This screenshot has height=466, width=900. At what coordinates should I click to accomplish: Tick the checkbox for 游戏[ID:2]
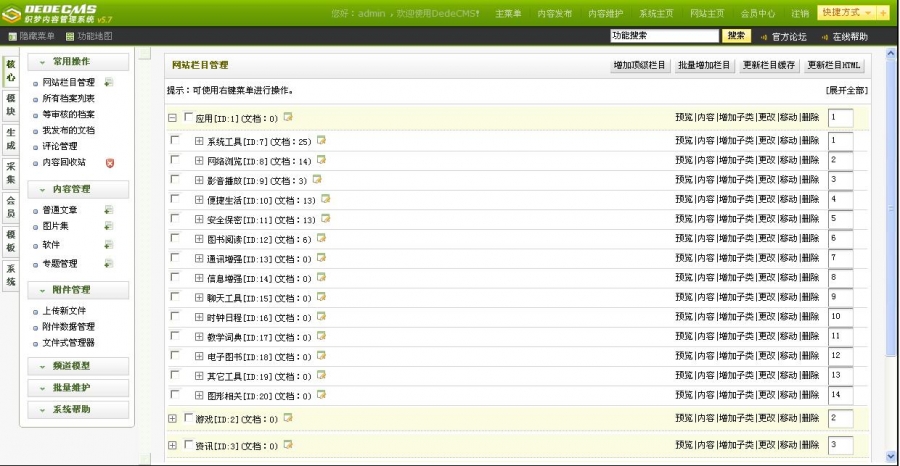pyautogui.click(x=188, y=418)
